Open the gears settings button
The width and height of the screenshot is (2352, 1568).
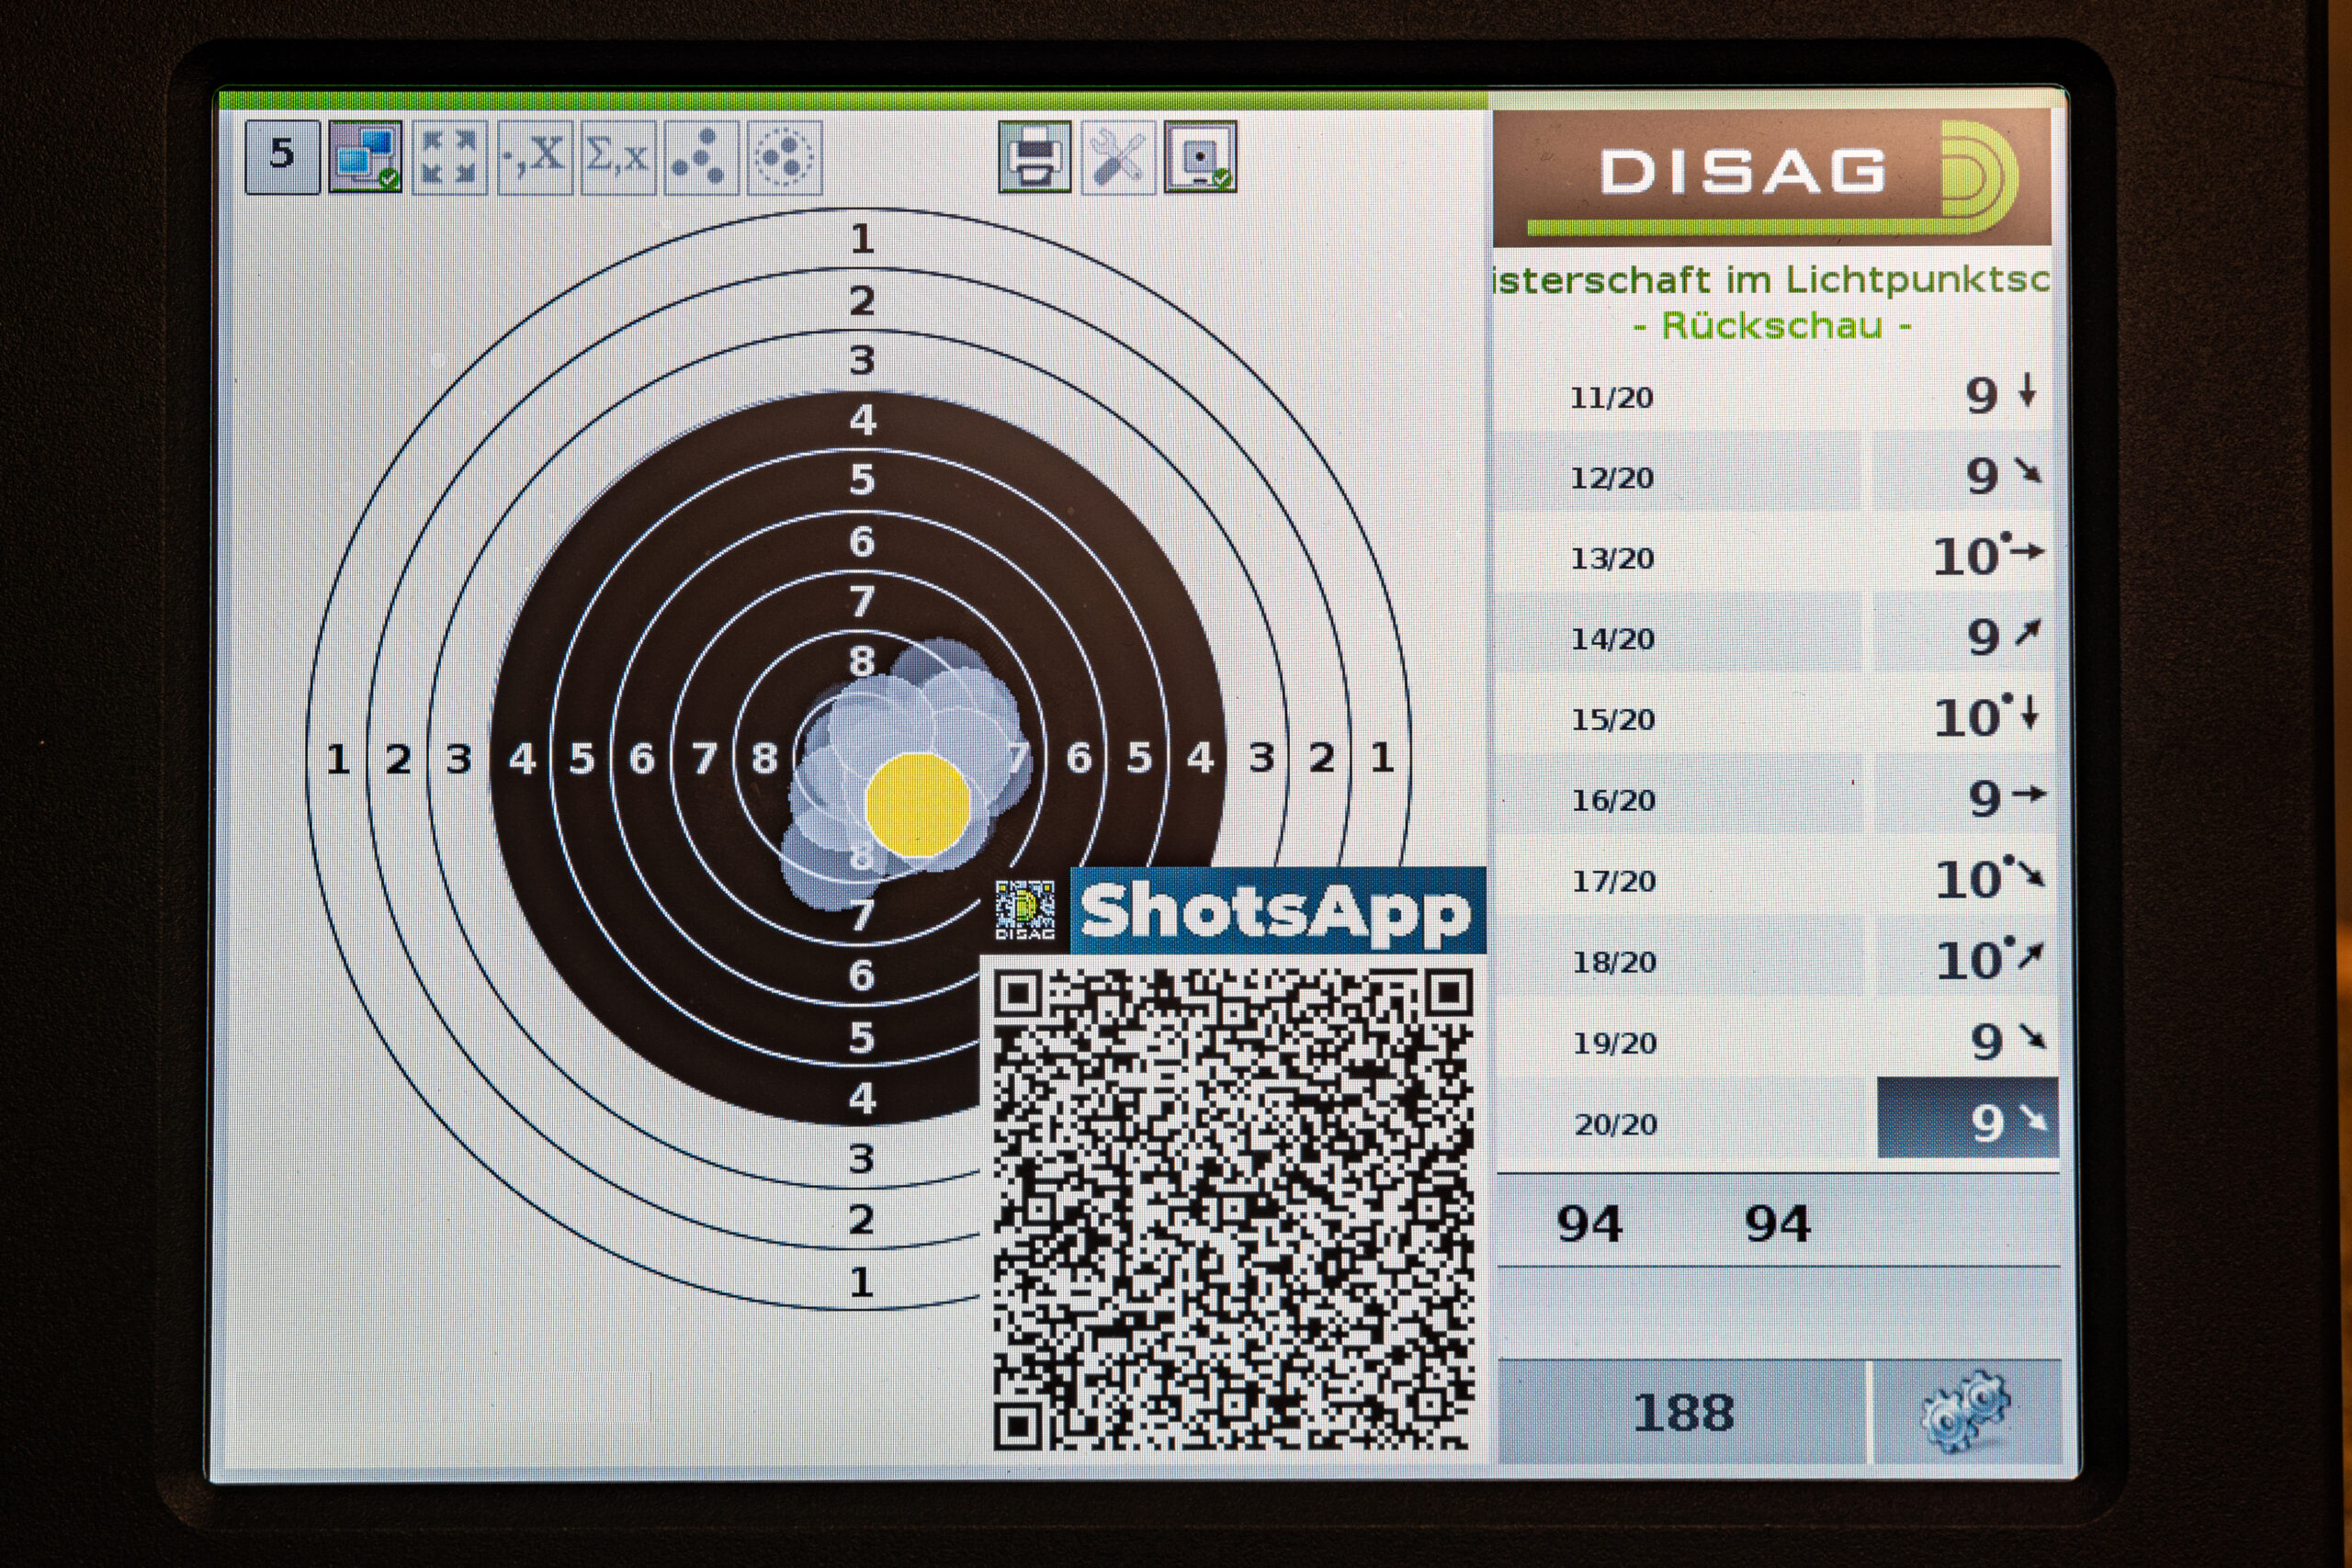(1965, 1411)
